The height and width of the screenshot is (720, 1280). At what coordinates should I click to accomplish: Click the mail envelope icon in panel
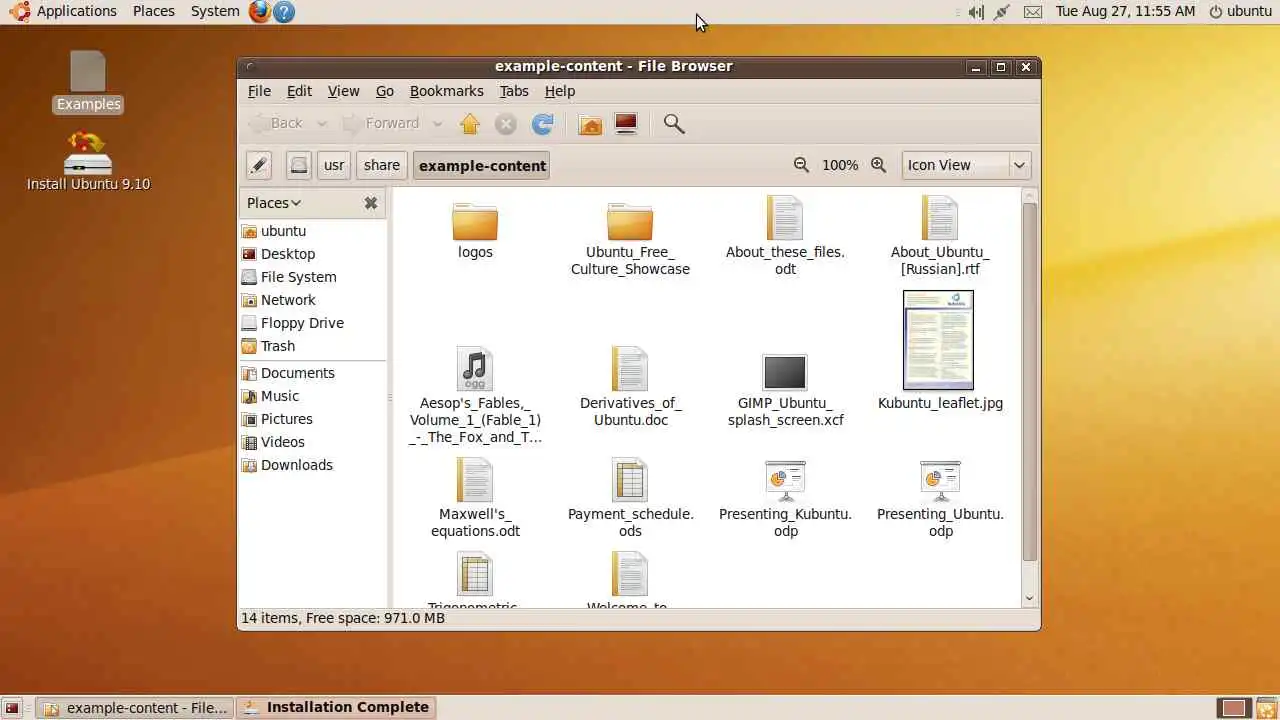pos(1033,12)
